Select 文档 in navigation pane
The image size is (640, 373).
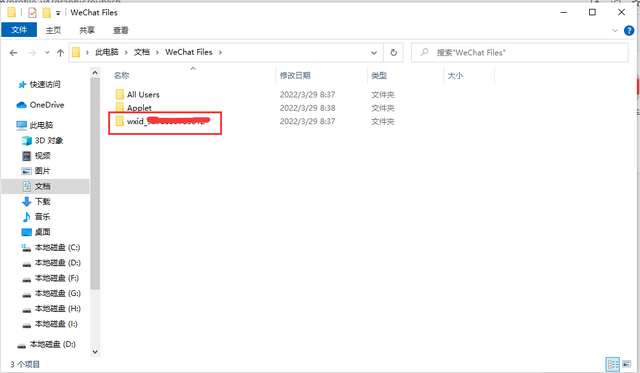click(46, 186)
